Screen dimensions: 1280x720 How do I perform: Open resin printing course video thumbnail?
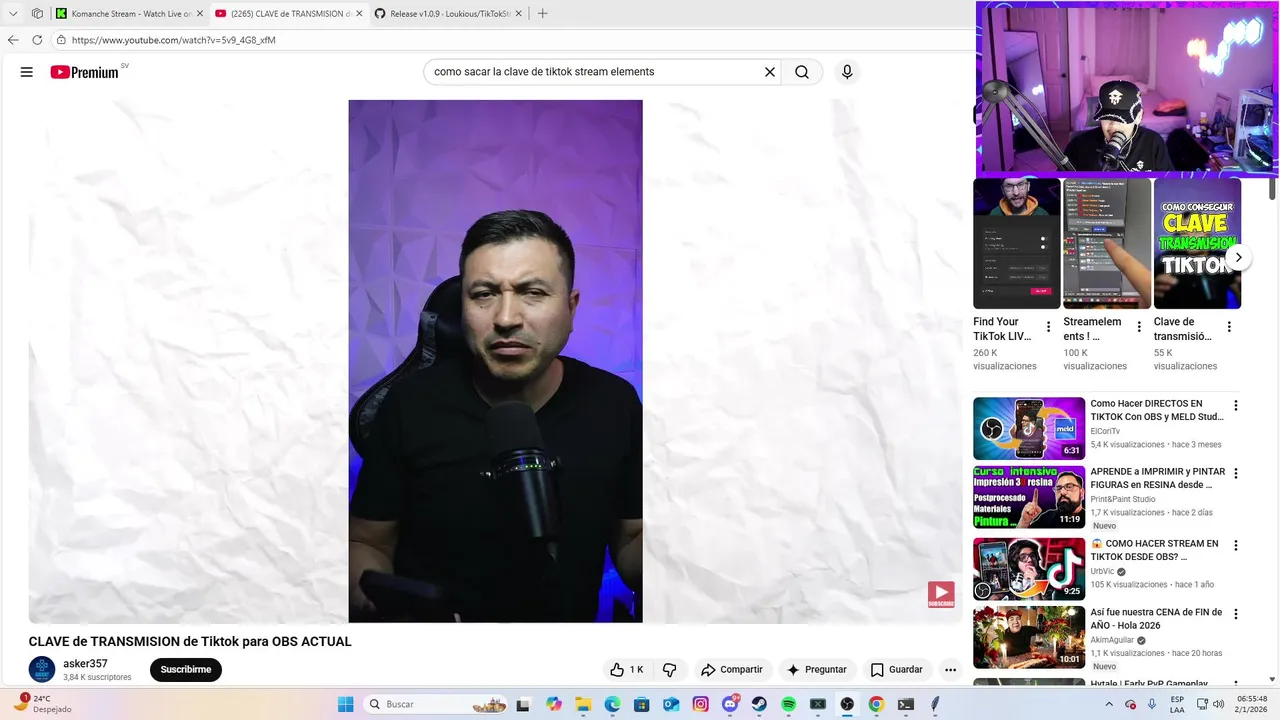1029,497
